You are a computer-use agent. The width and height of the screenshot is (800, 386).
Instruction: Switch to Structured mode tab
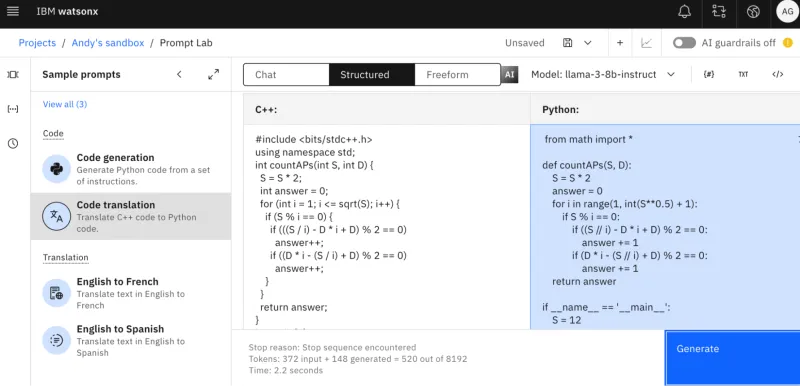coord(371,74)
